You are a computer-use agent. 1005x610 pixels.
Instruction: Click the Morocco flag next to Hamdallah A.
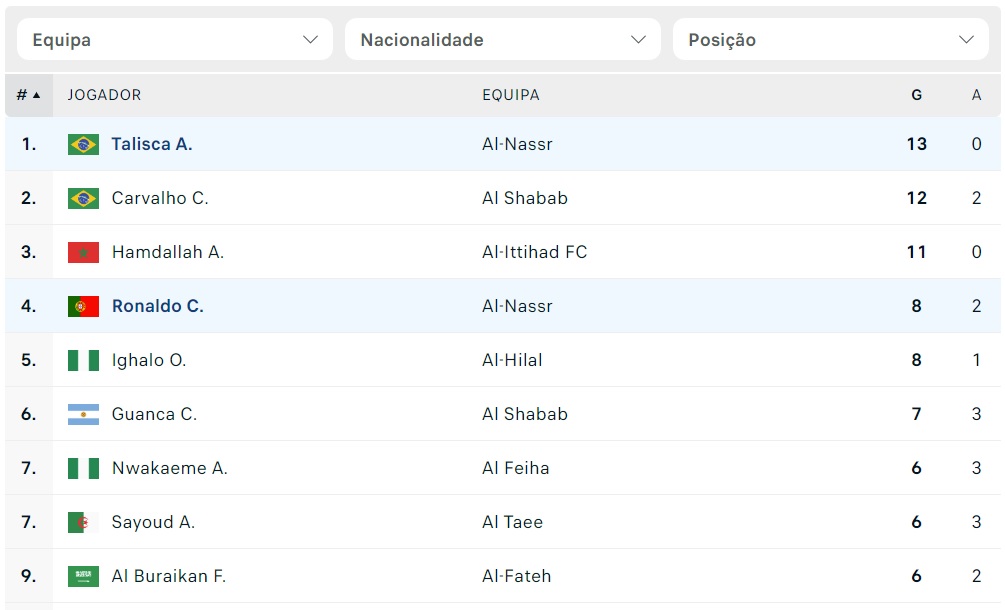tap(83, 252)
